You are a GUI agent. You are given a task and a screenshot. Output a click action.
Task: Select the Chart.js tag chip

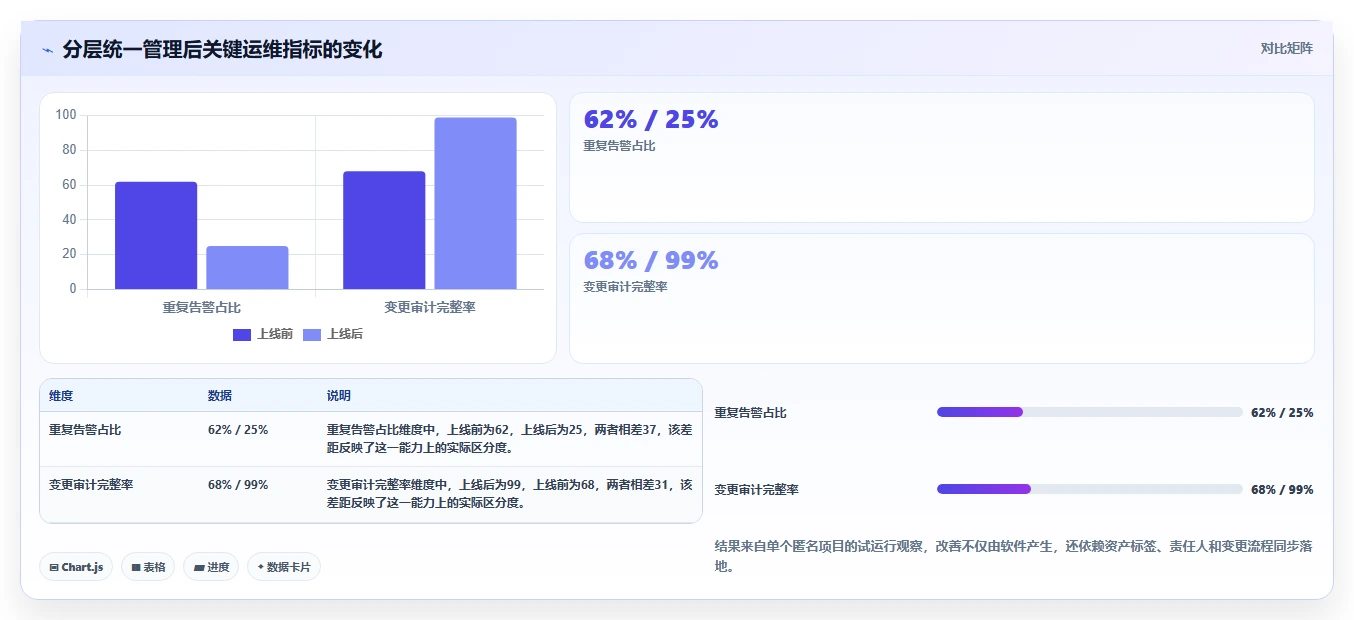(76, 567)
